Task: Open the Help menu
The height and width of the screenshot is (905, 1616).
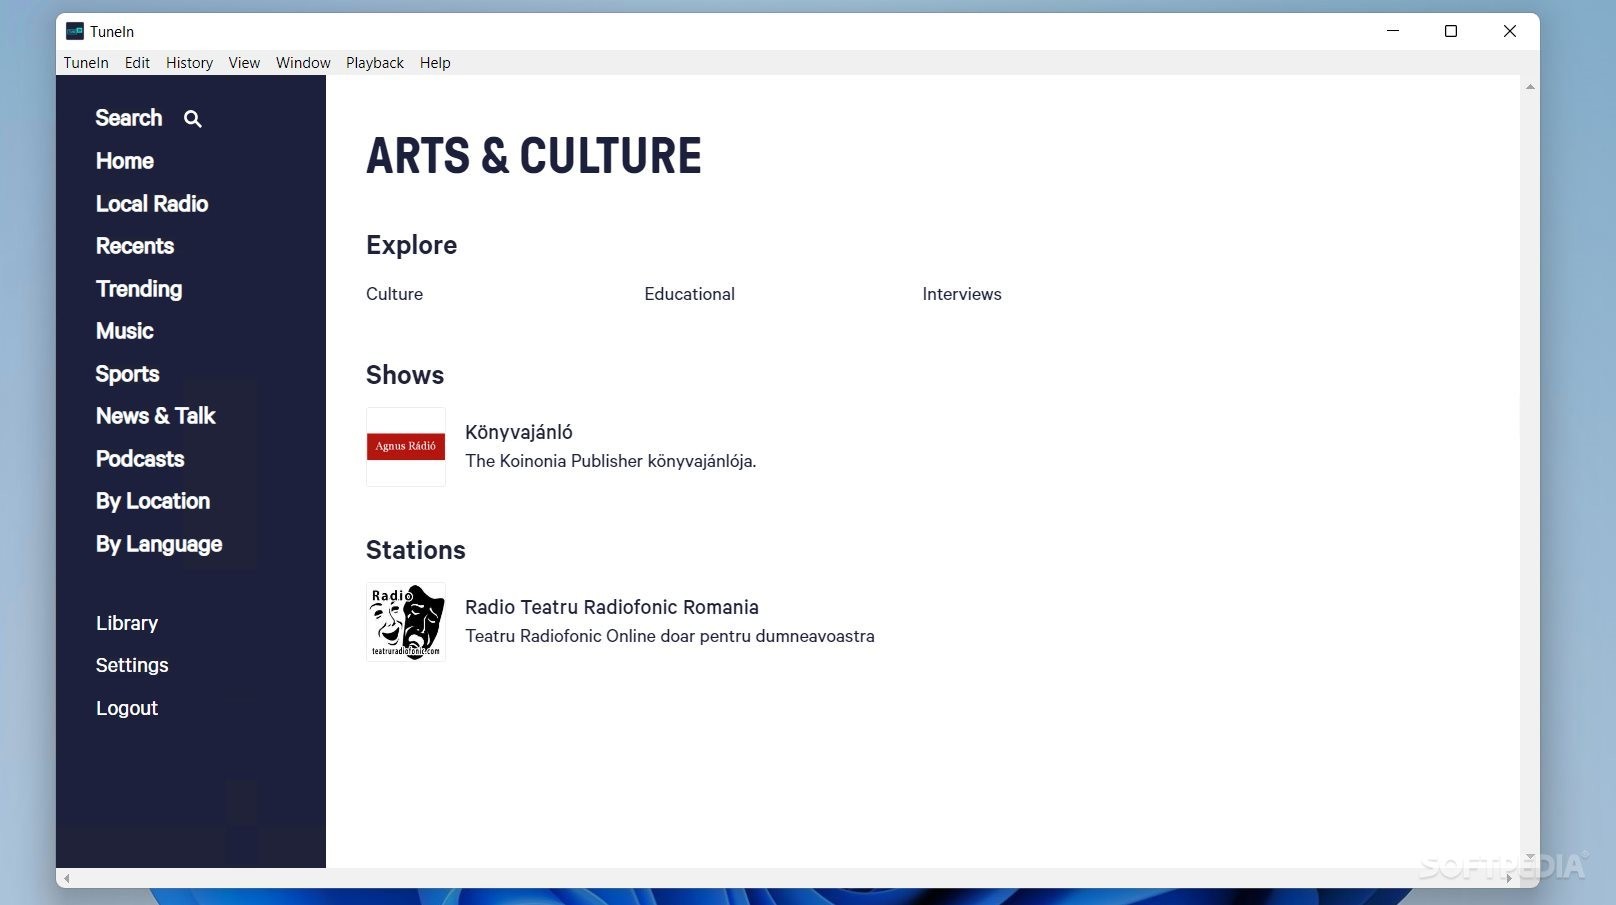Action: click(435, 63)
